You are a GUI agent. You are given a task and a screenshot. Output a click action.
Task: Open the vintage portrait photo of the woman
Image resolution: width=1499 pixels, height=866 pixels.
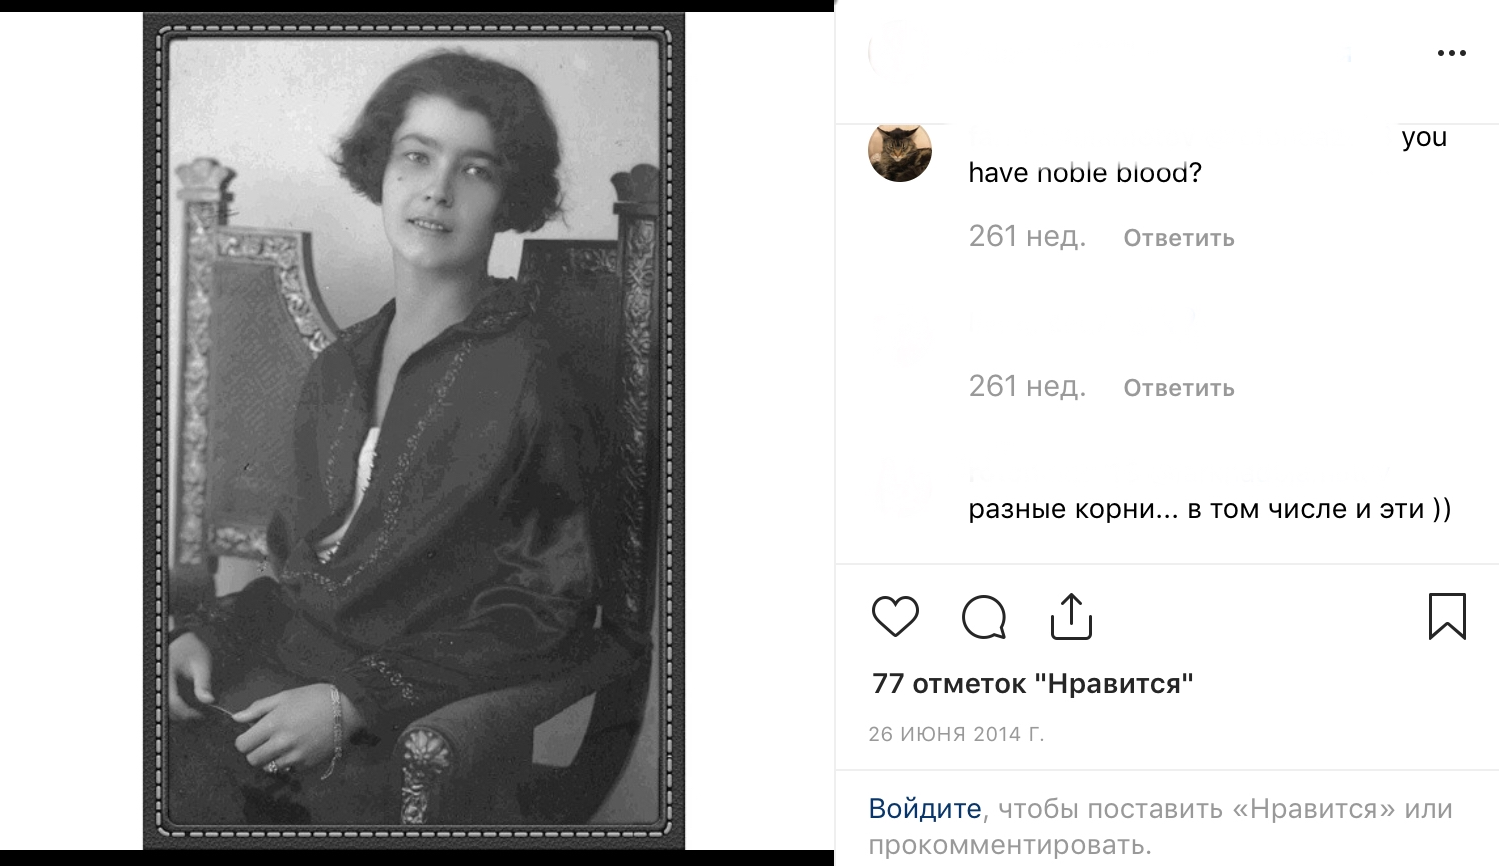click(414, 431)
